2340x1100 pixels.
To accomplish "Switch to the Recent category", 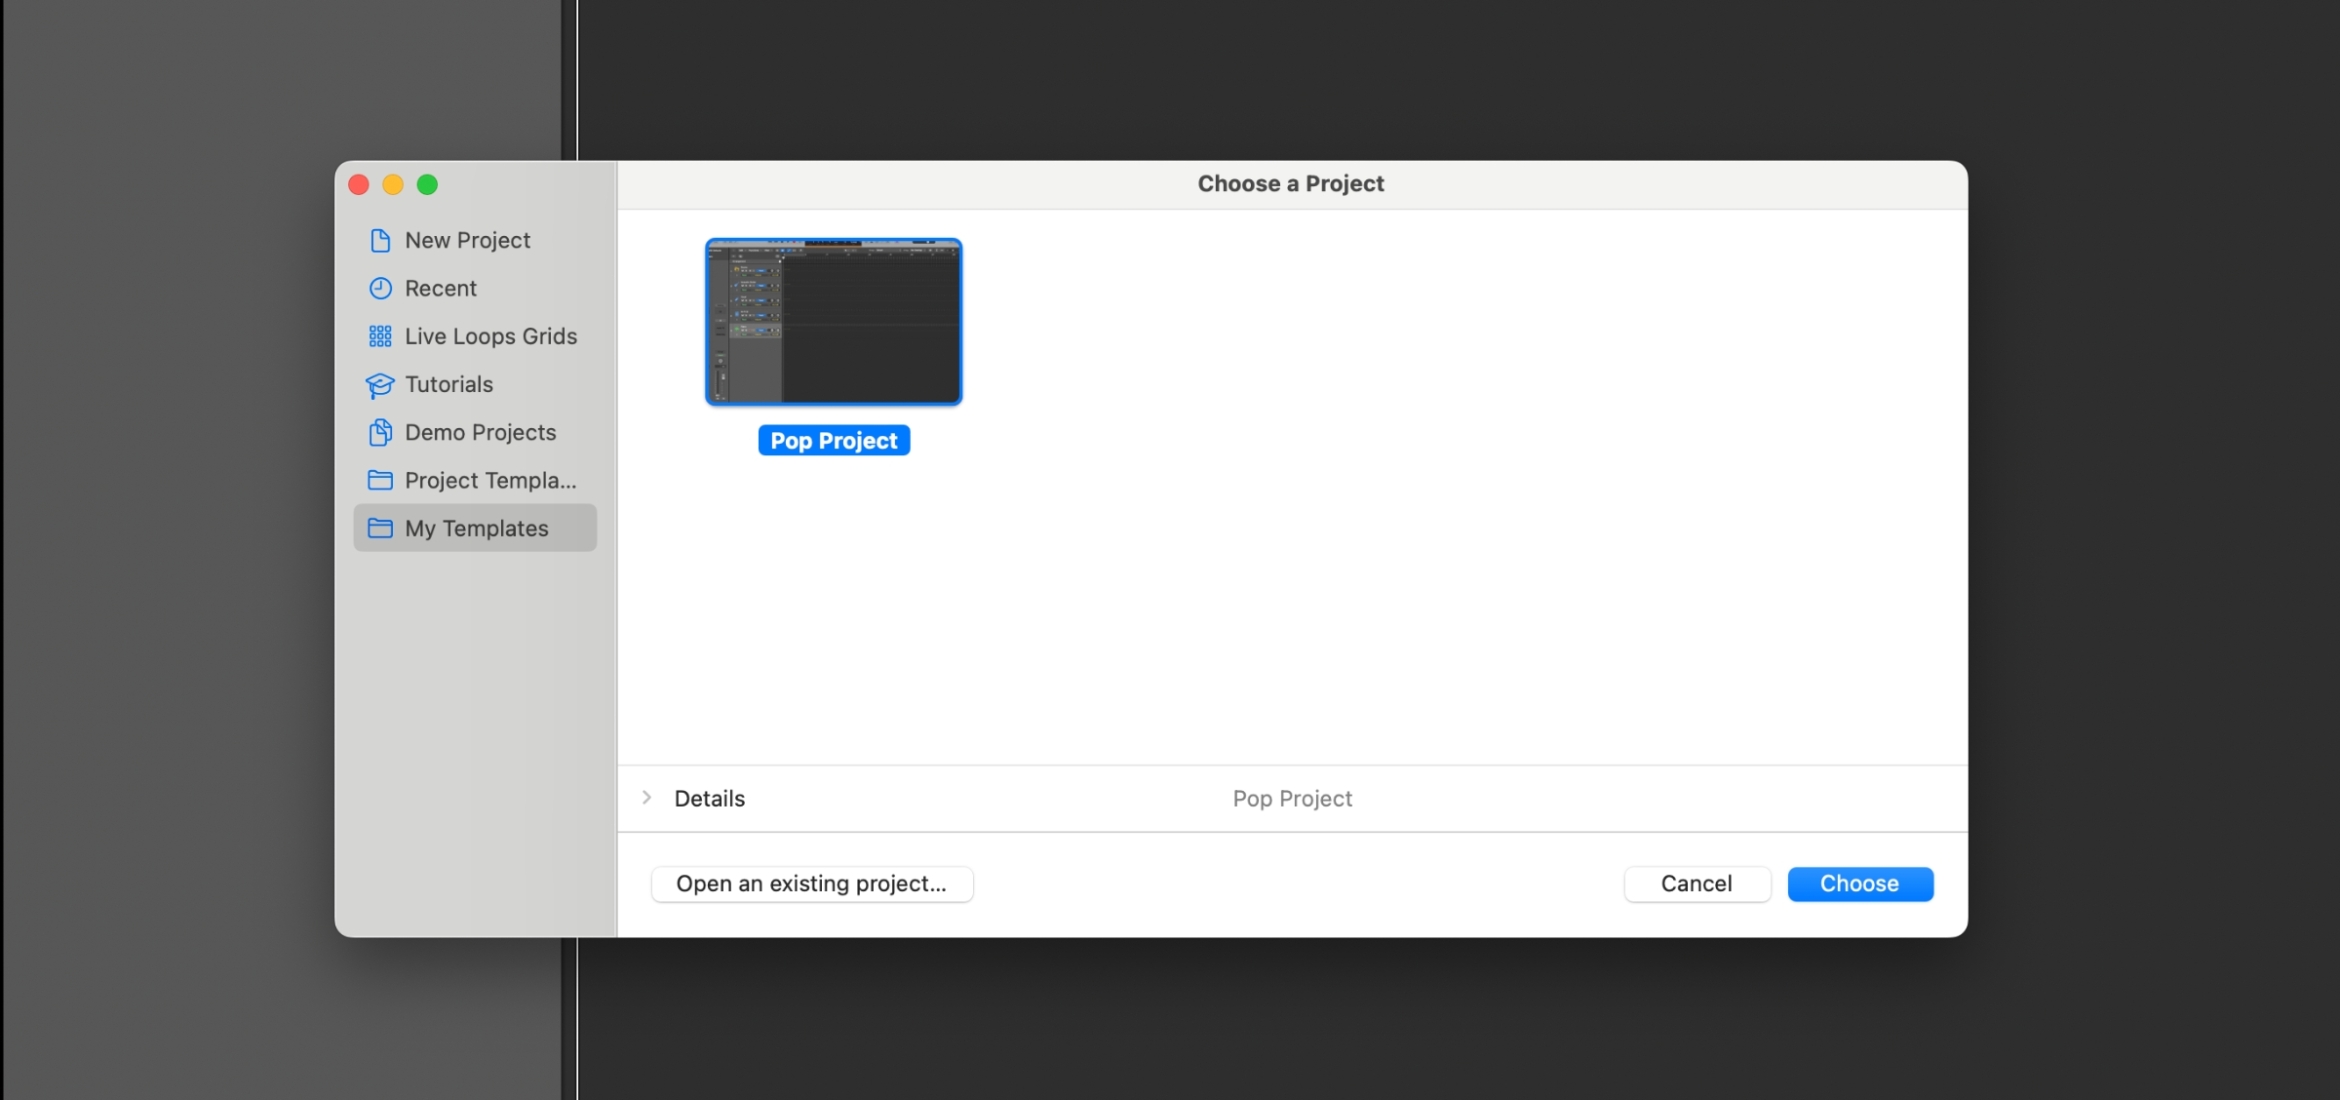I will 440,288.
